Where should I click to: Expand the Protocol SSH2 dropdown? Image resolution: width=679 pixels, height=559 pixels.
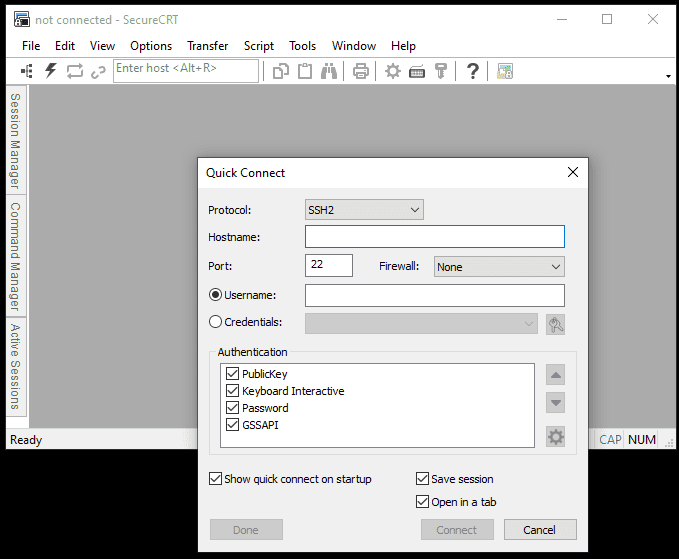click(x=364, y=210)
